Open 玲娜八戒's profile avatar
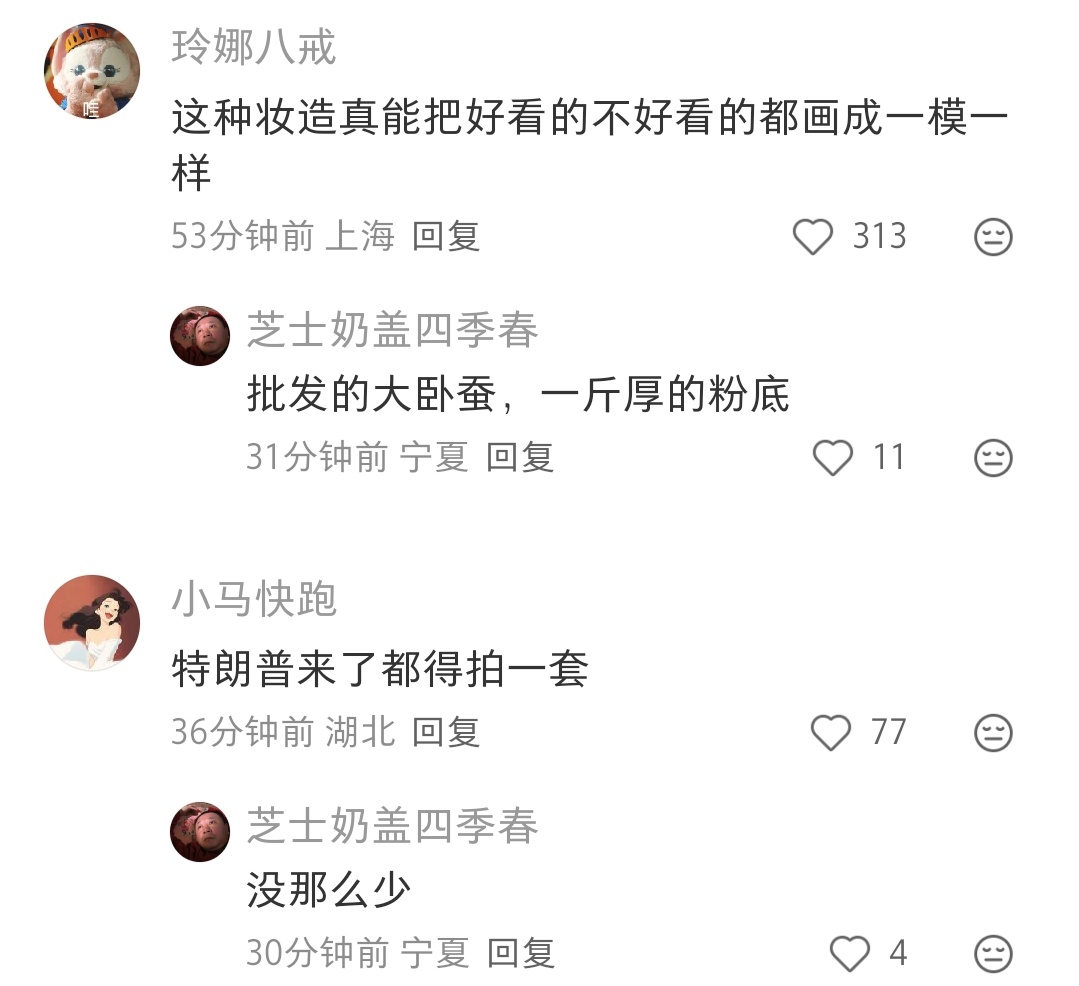 92,71
